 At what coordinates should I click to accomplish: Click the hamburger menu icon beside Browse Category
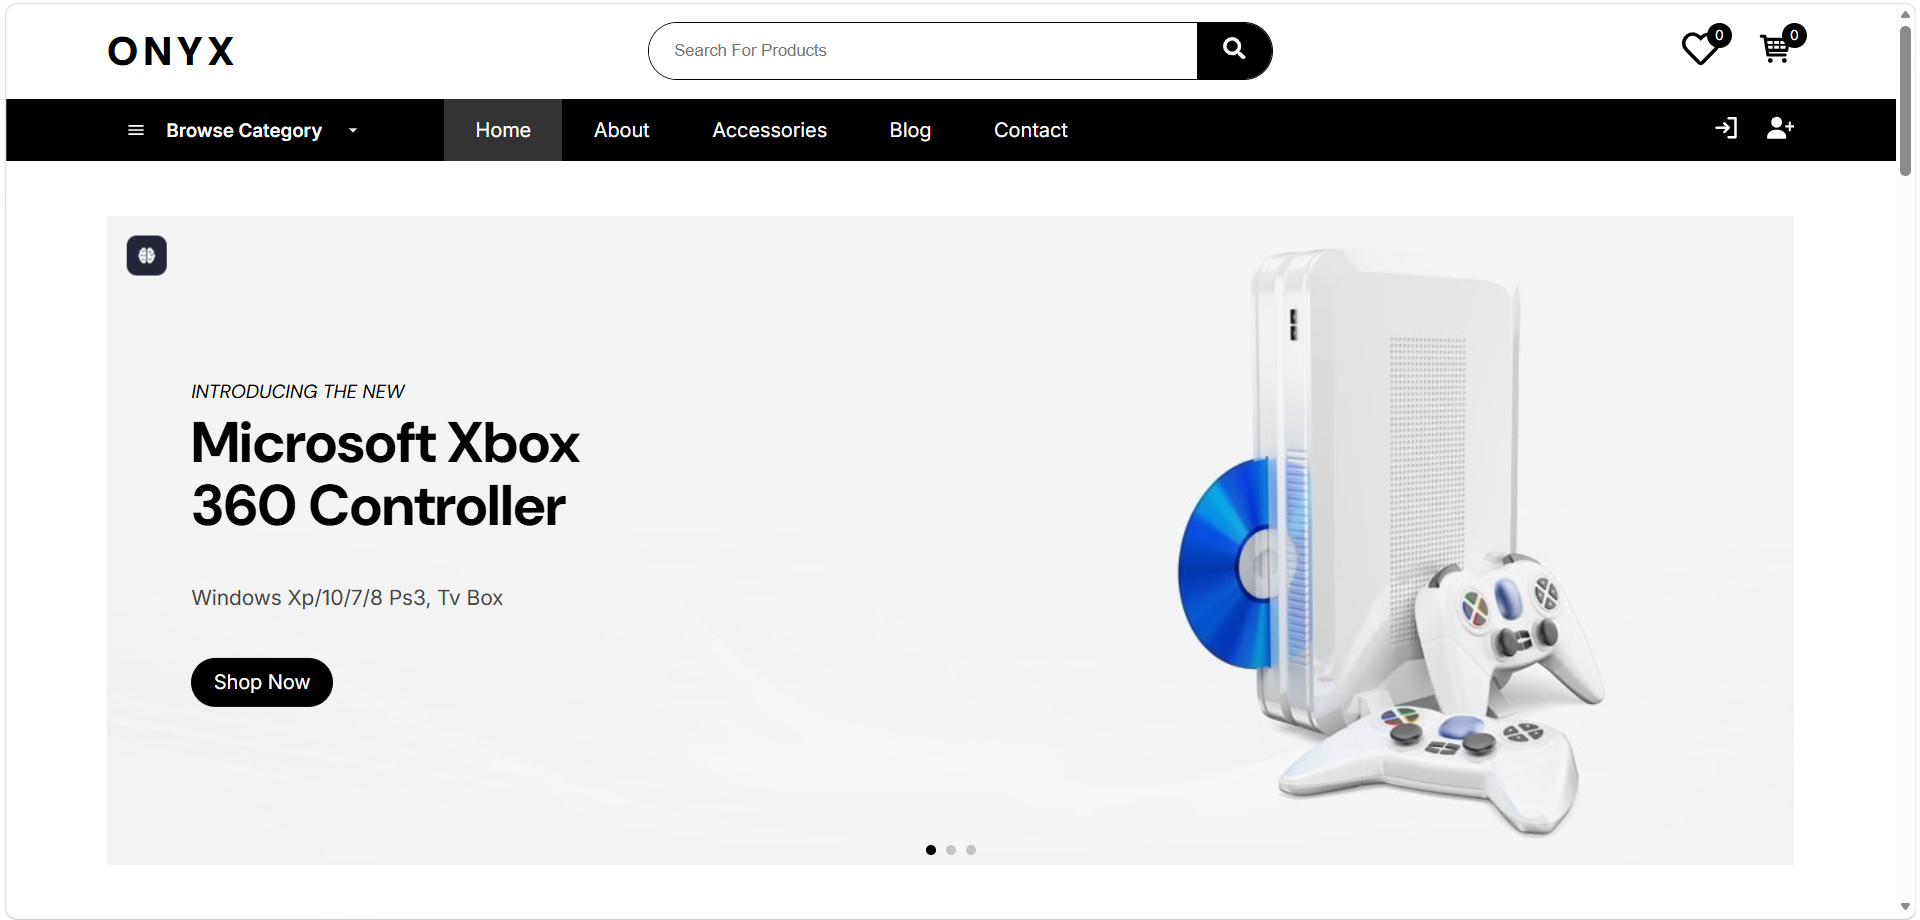(136, 130)
